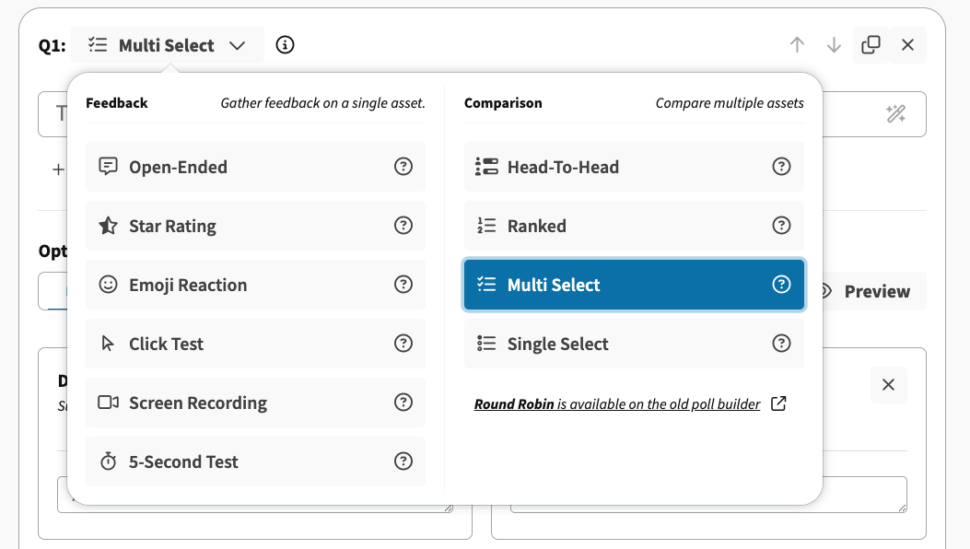Show help for Single Select type

click(x=781, y=344)
